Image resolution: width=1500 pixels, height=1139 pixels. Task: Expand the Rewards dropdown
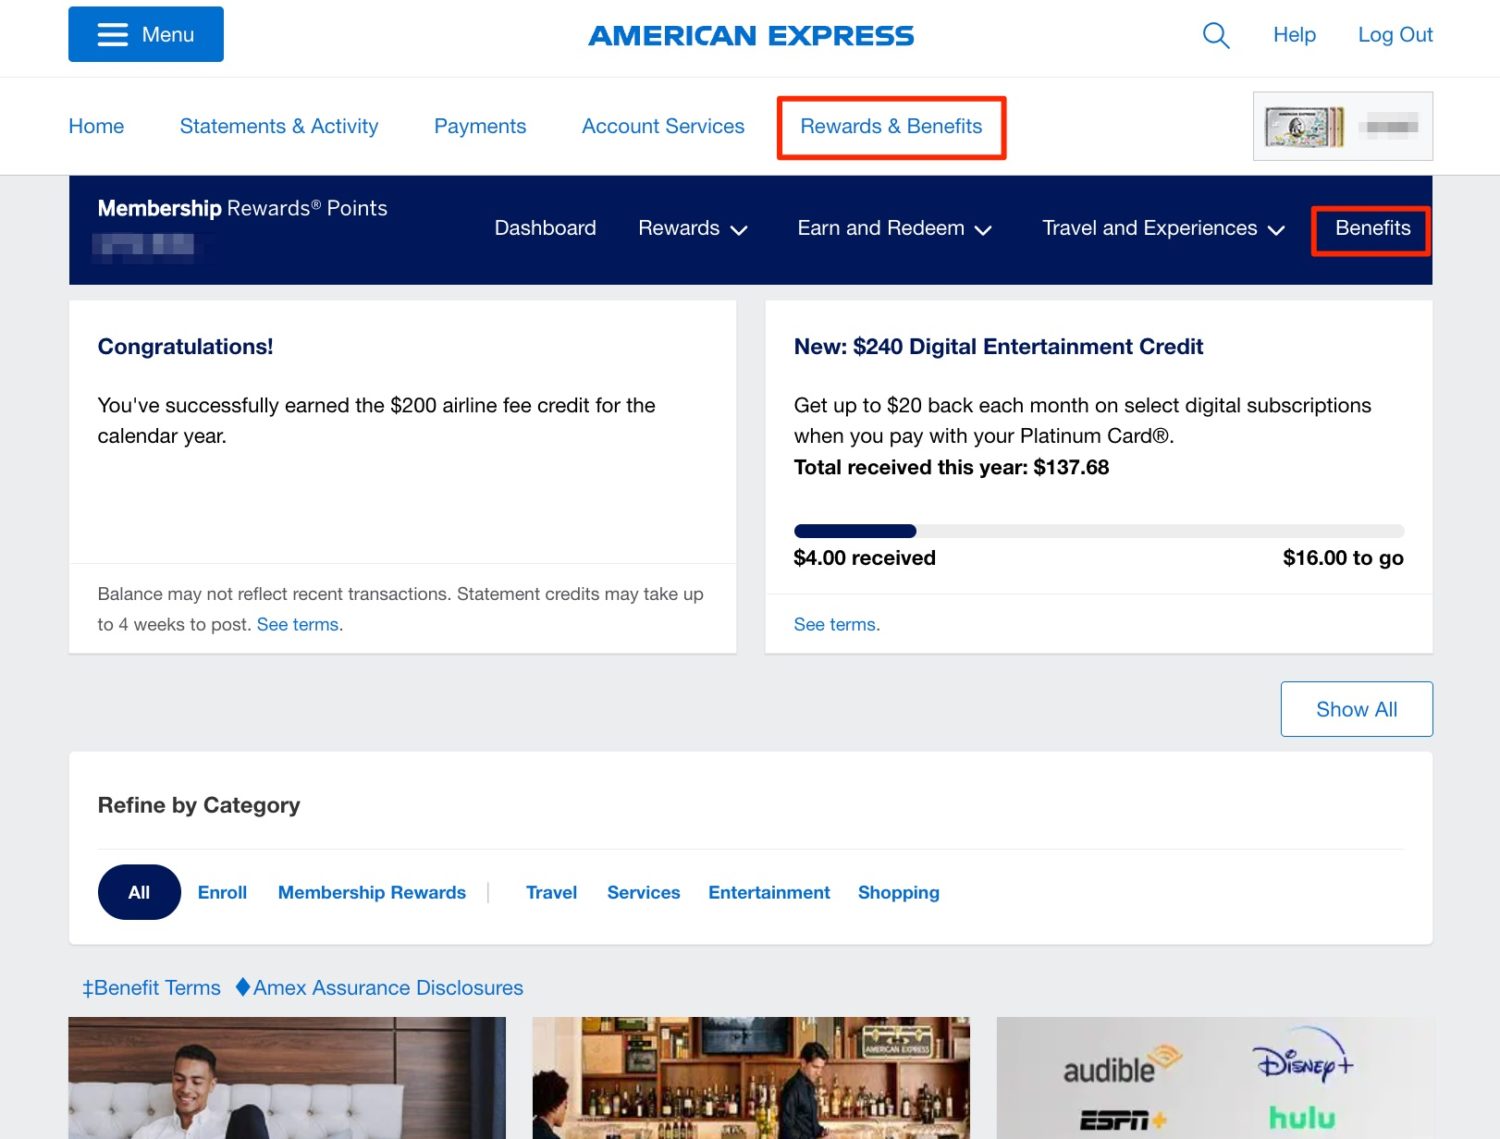tap(692, 228)
